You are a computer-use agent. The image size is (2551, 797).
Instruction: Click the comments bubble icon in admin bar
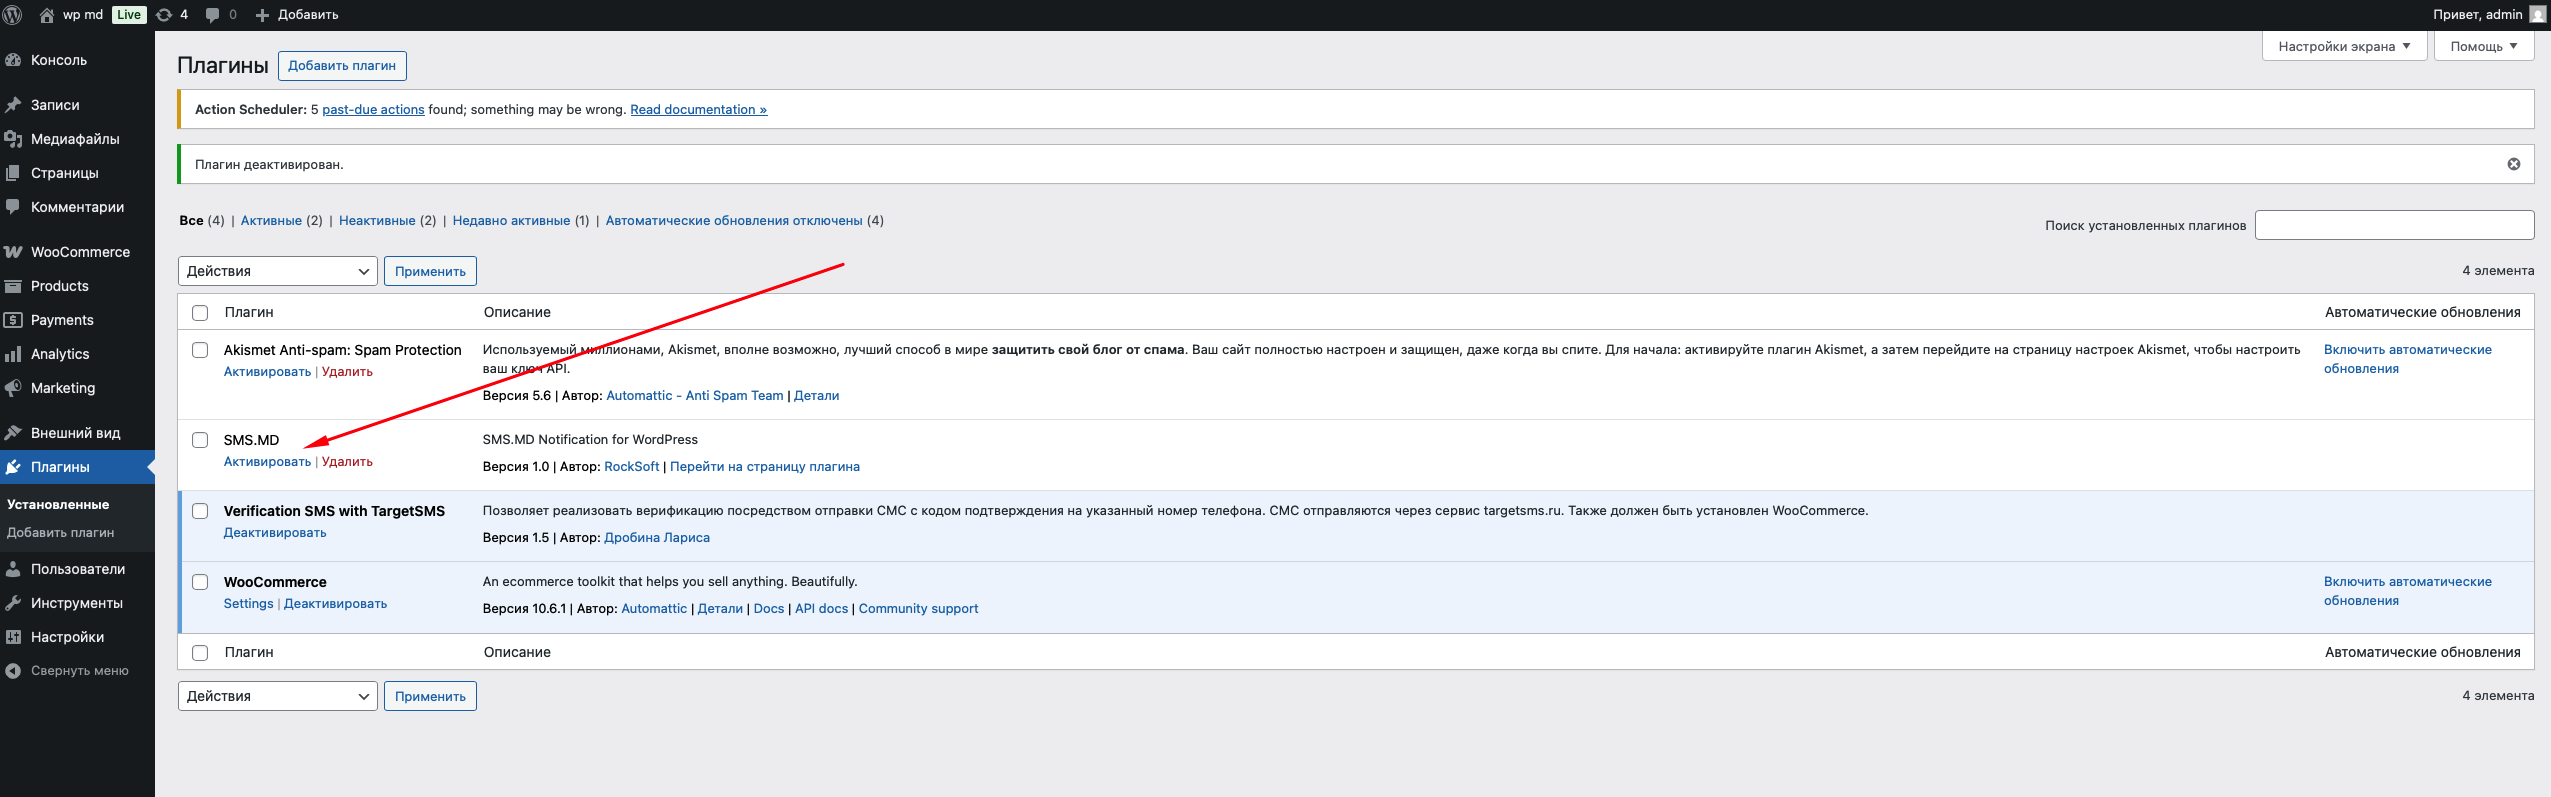[x=213, y=15]
